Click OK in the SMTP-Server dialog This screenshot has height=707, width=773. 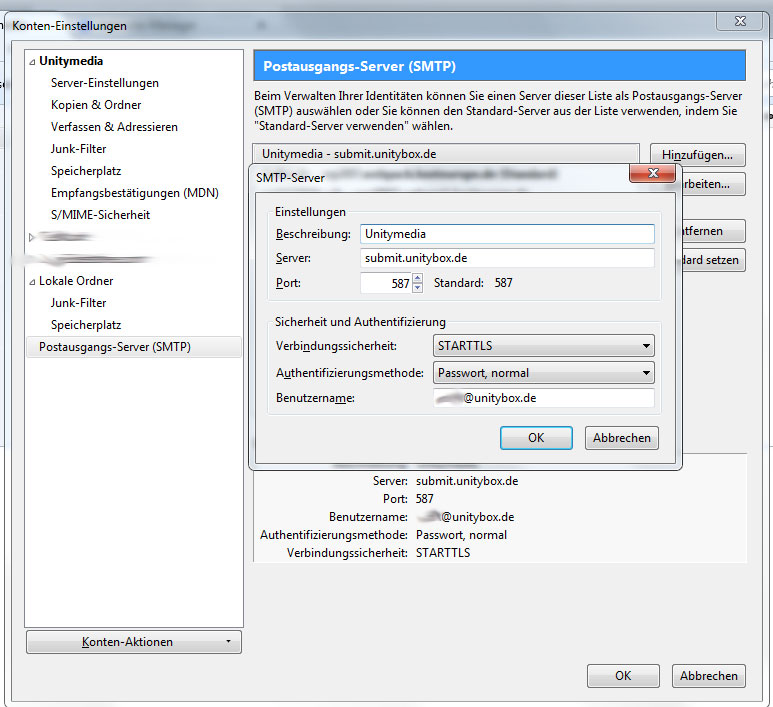pyautogui.click(x=536, y=438)
